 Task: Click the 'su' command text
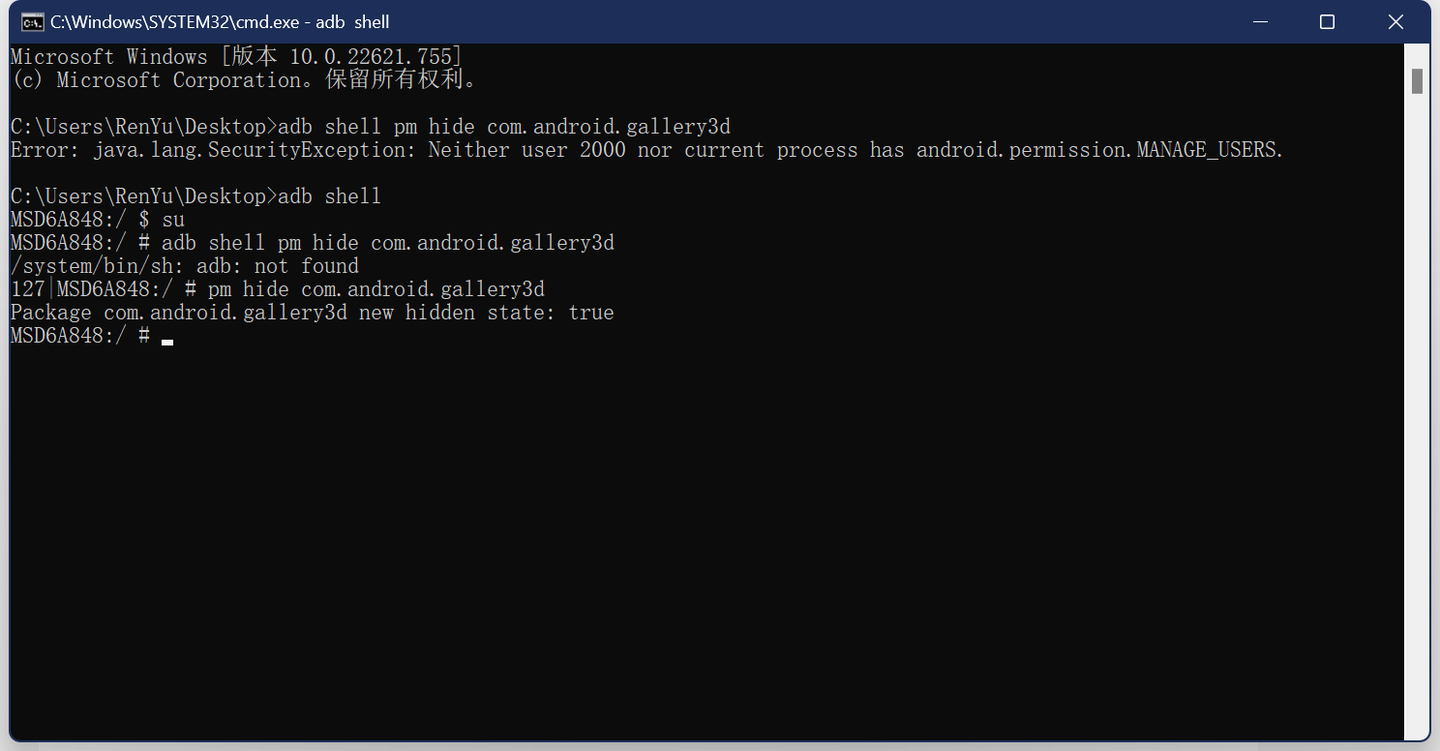[x=173, y=219]
